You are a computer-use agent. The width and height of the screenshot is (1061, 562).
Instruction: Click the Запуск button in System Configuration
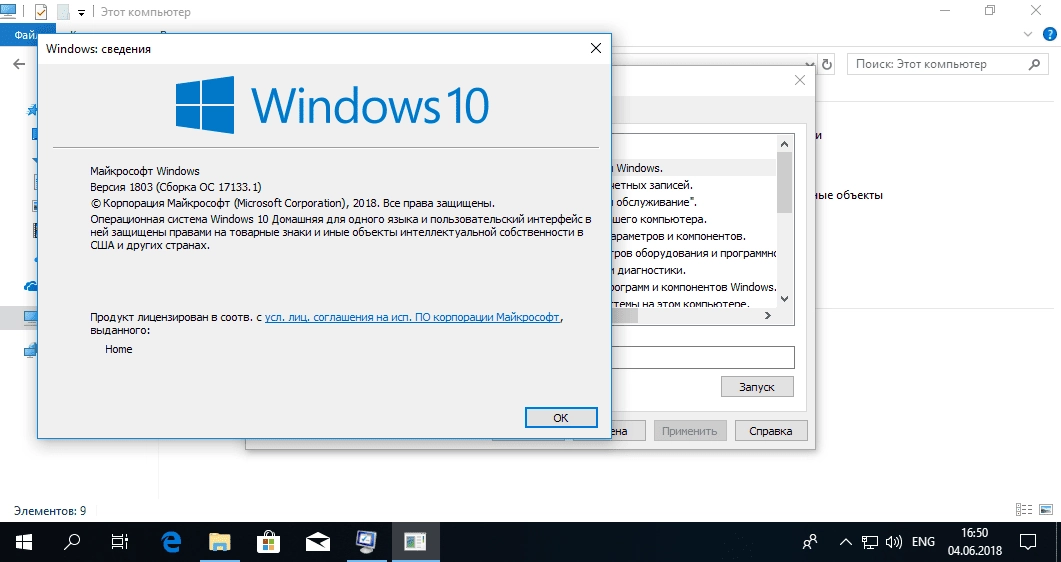tap(757, 387)
